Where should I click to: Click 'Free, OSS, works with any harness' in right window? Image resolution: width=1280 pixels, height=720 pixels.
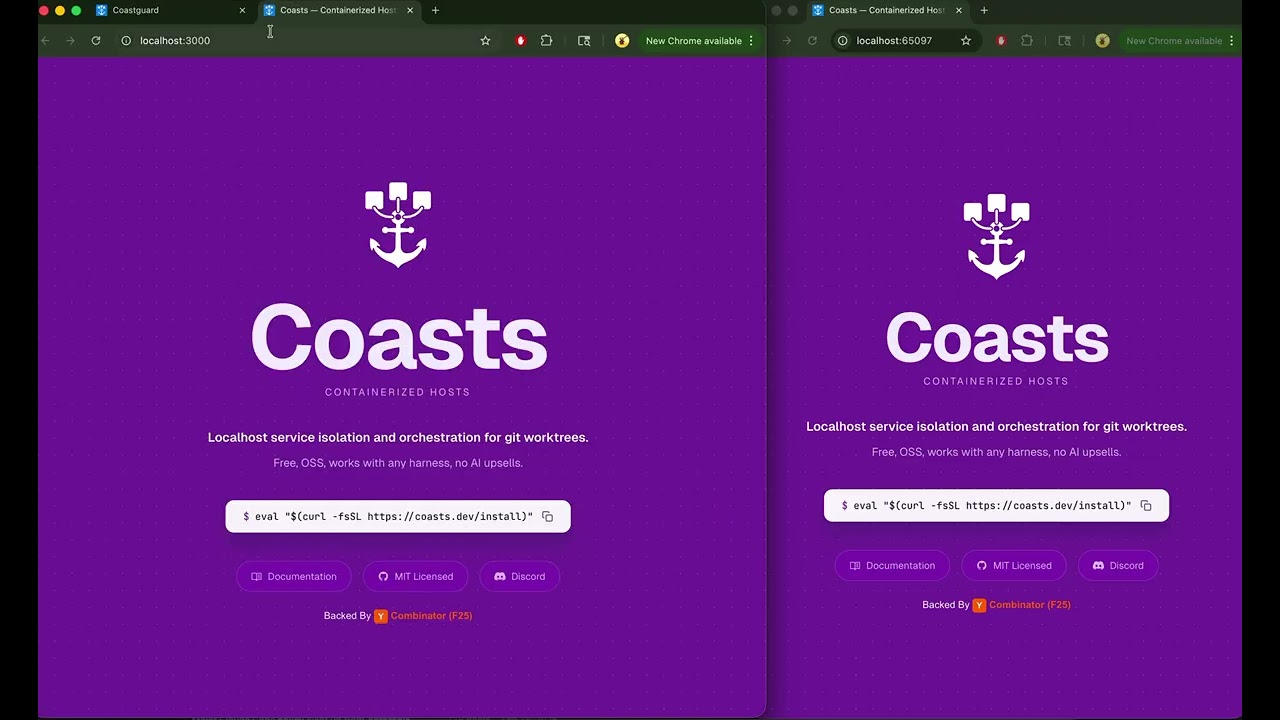[x=996, y=452]
